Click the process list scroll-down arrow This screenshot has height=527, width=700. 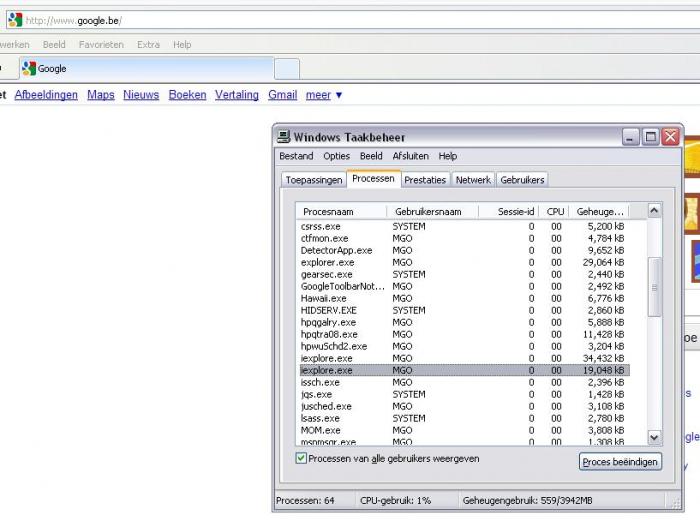pos(654,438)
